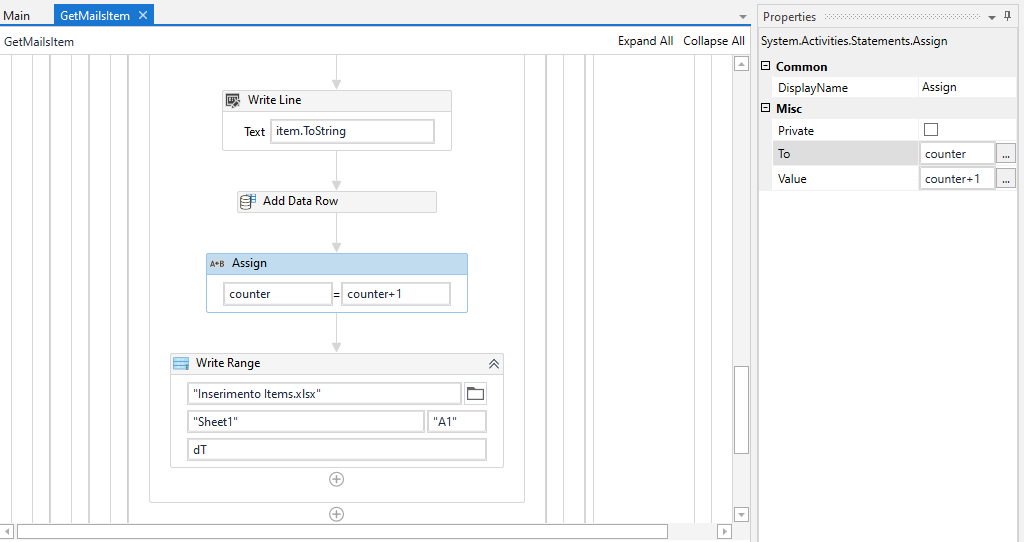
Task: Collapse the Write Range activity chevron
Action: click(x=494, y=364)
